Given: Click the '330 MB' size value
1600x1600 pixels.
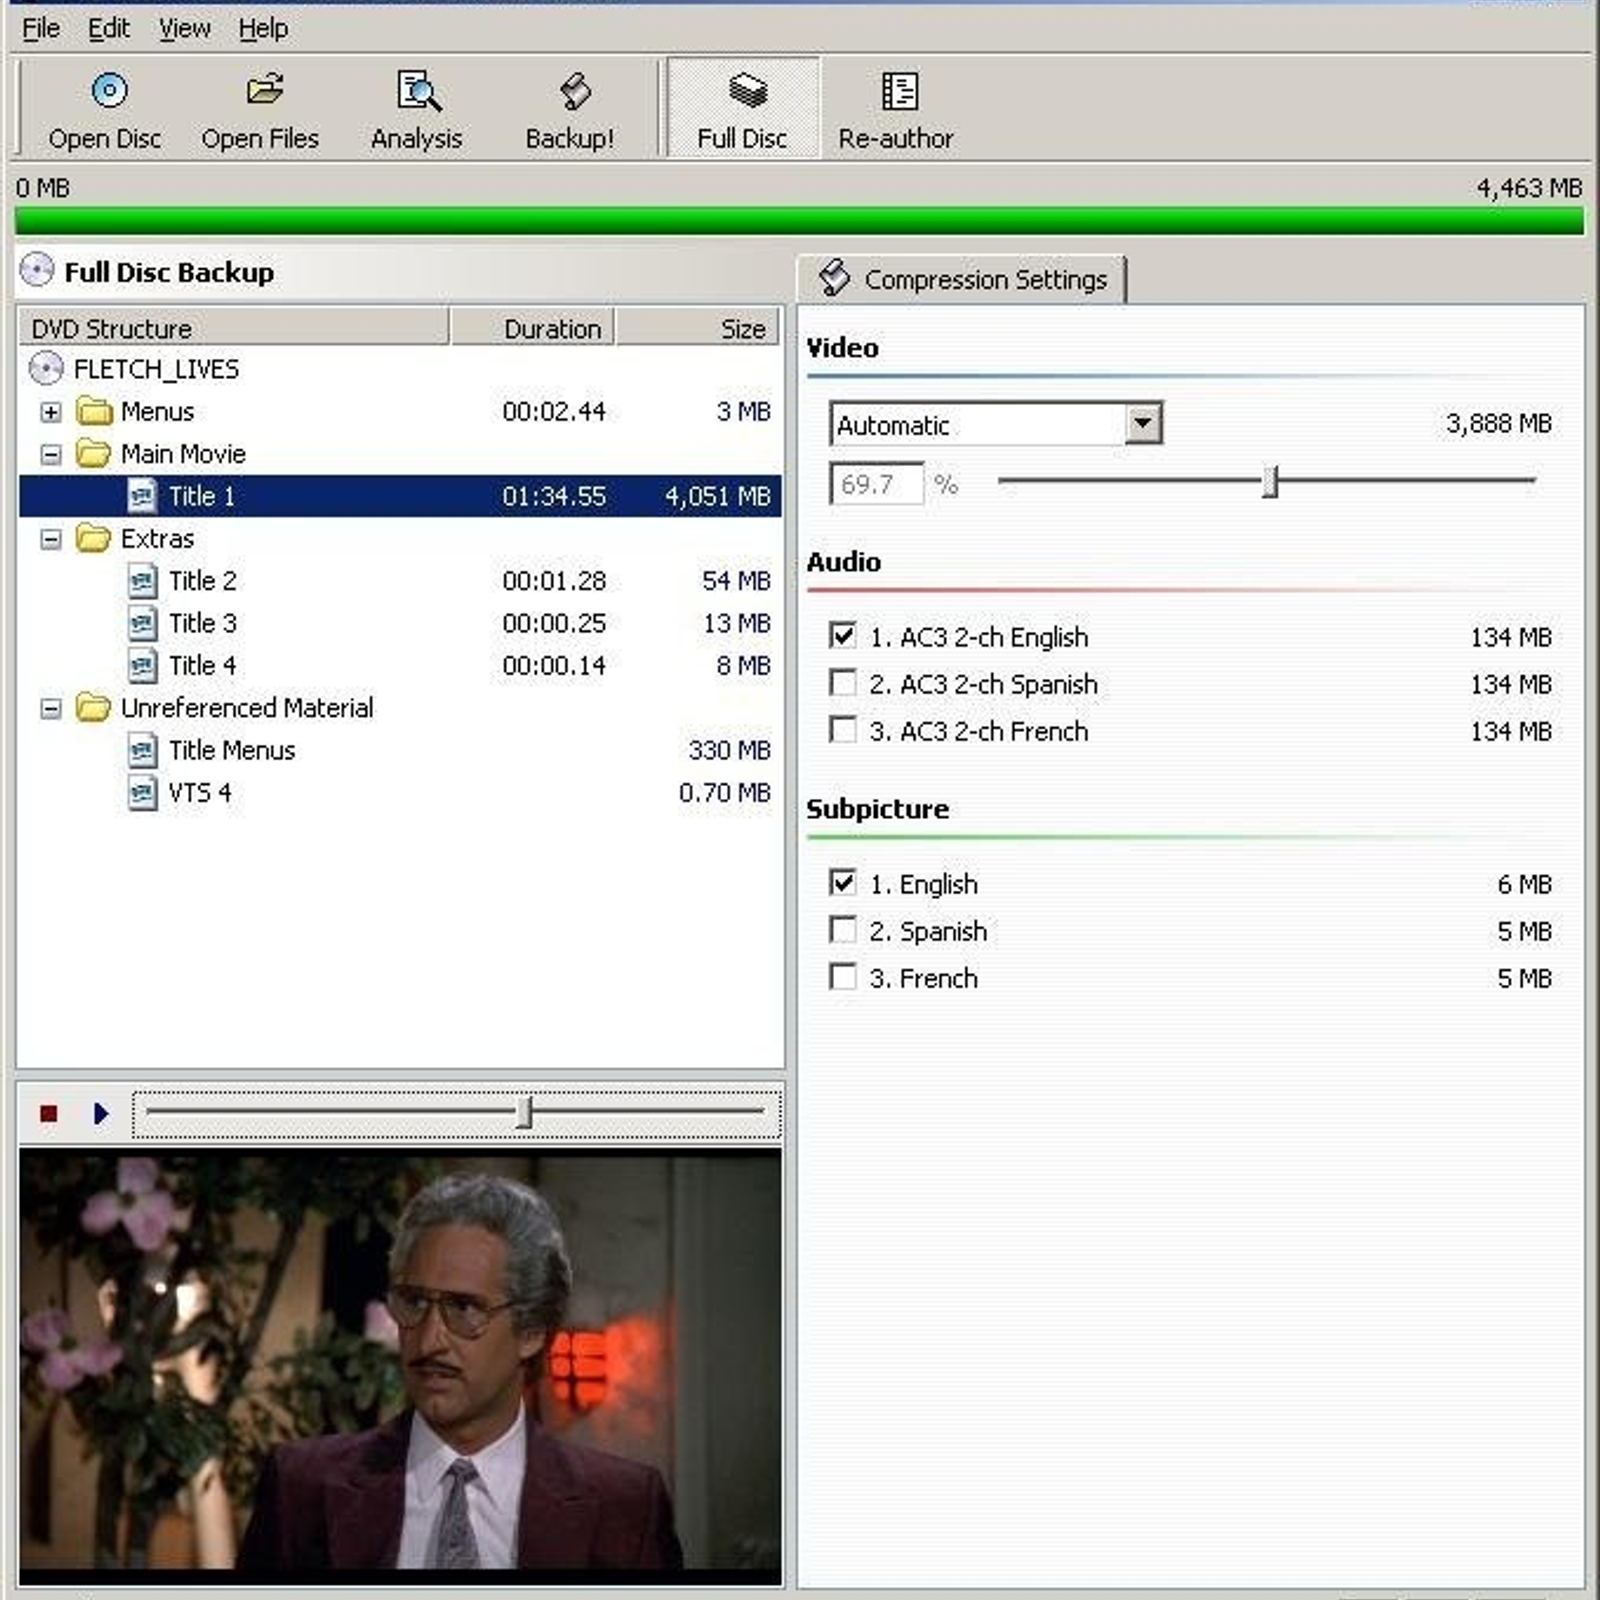Looking at the screenshot, I should tap(729, 750).
